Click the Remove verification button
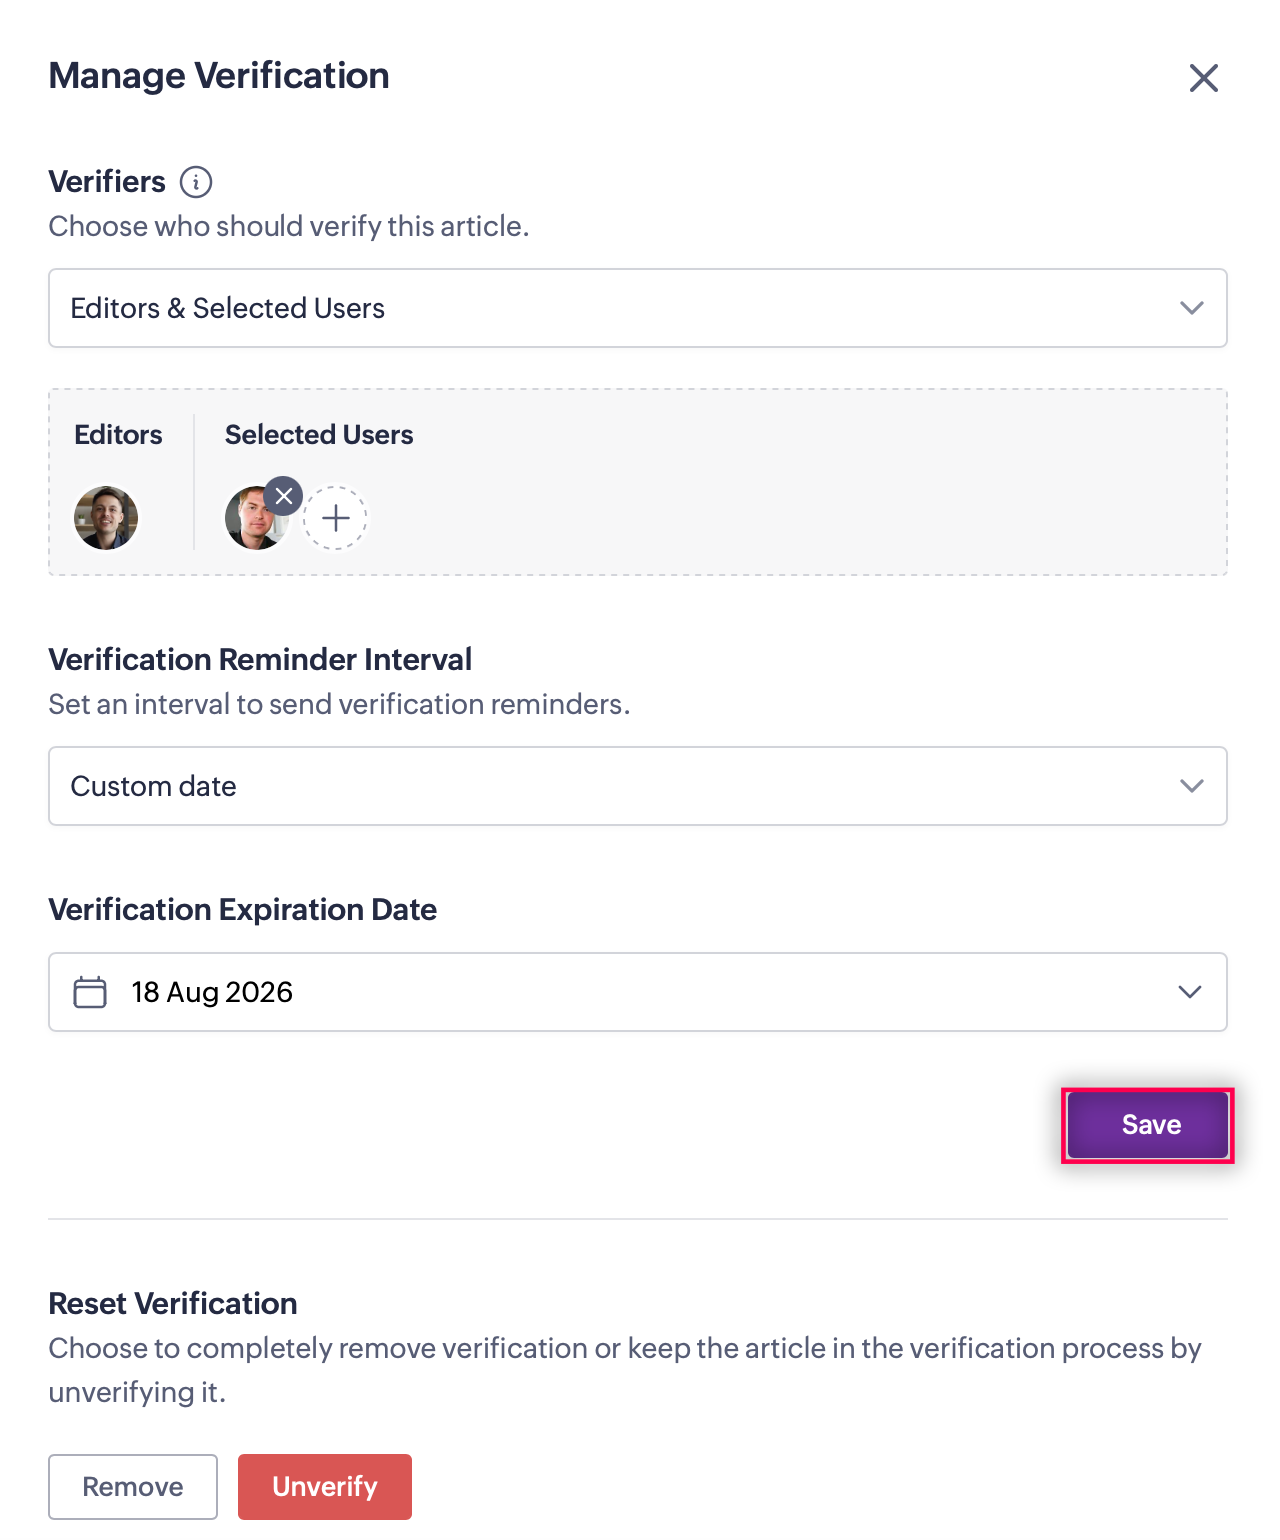Image resolution: width=1280 pixels, height=1540 pixels. tap(133, 1487)
